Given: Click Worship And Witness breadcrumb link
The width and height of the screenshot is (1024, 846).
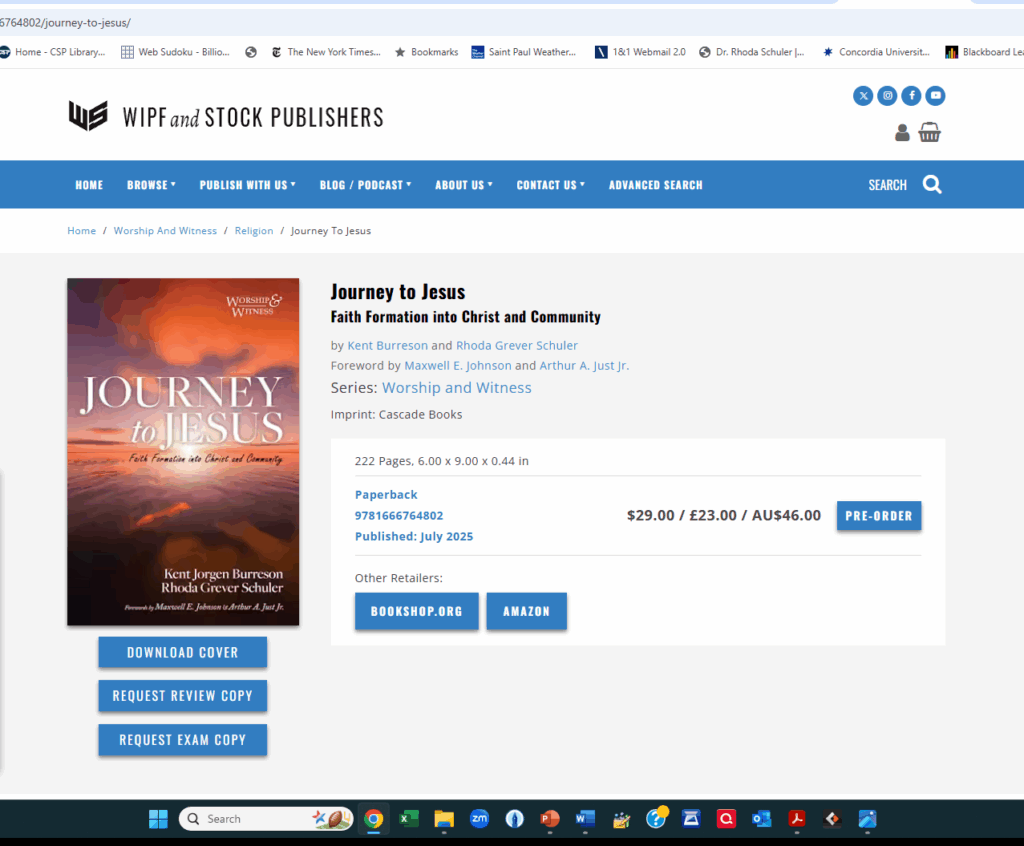Looking at the screenshot, I should (x=165, y=231).
